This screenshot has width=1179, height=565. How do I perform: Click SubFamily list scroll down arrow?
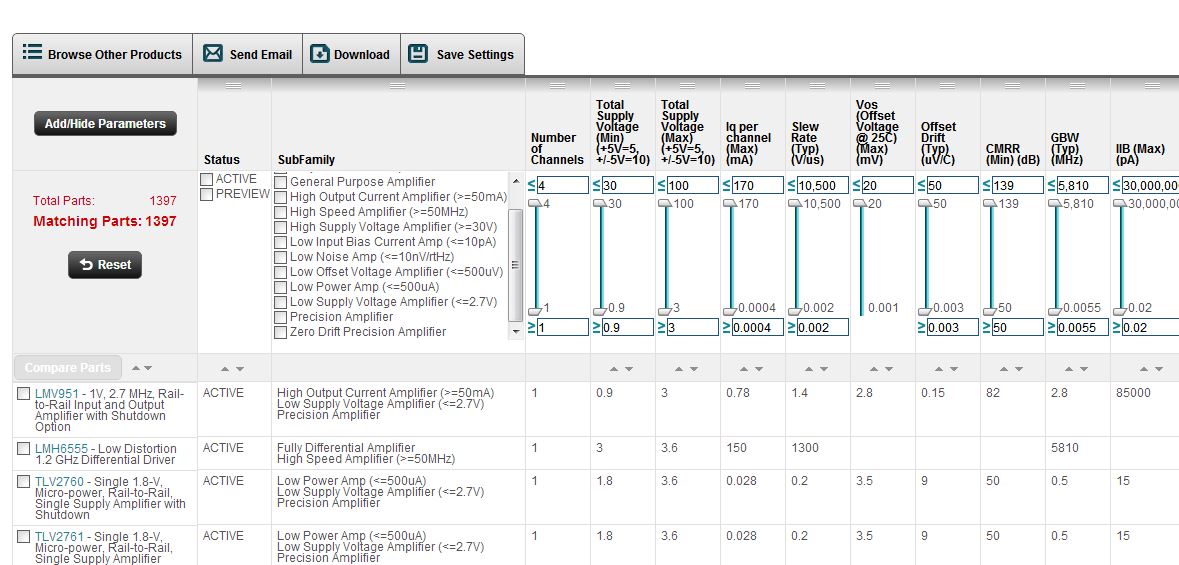[515, 331]
